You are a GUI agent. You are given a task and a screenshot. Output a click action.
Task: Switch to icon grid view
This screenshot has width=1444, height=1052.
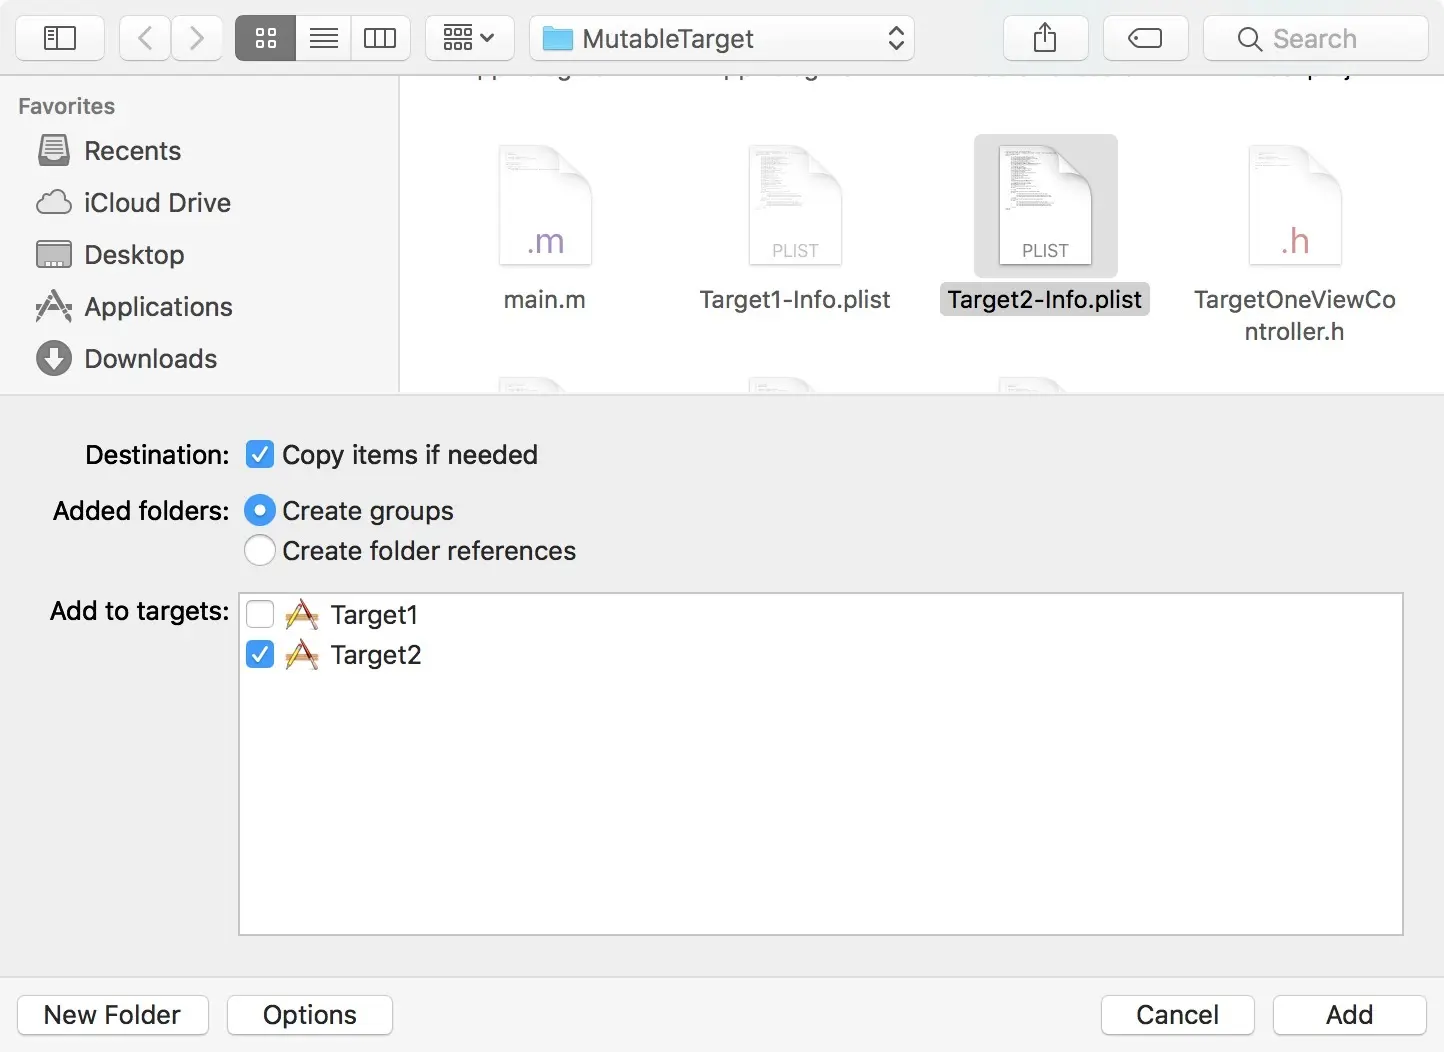[x=265, y=39]
